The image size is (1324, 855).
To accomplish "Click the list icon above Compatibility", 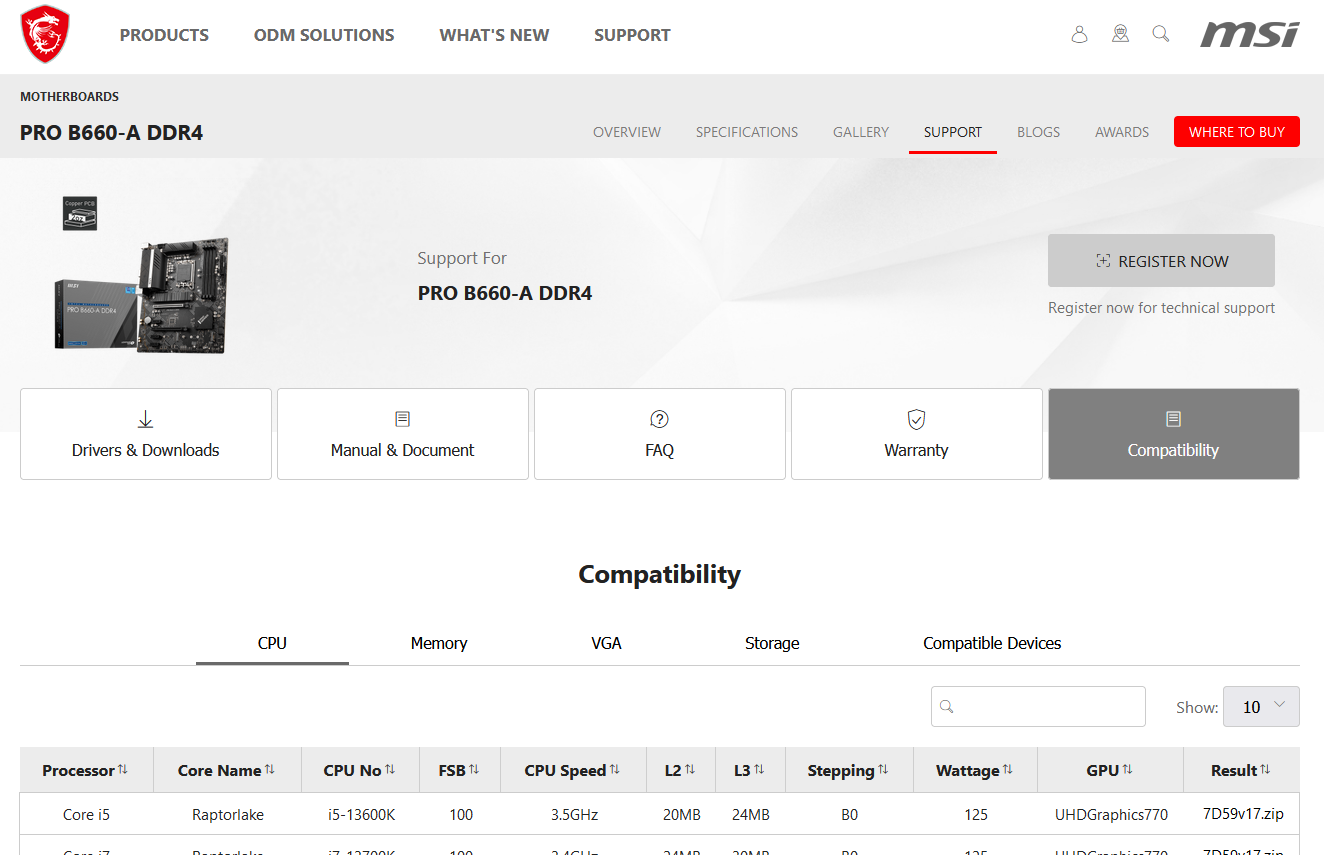I will [x=1173, y=419].
